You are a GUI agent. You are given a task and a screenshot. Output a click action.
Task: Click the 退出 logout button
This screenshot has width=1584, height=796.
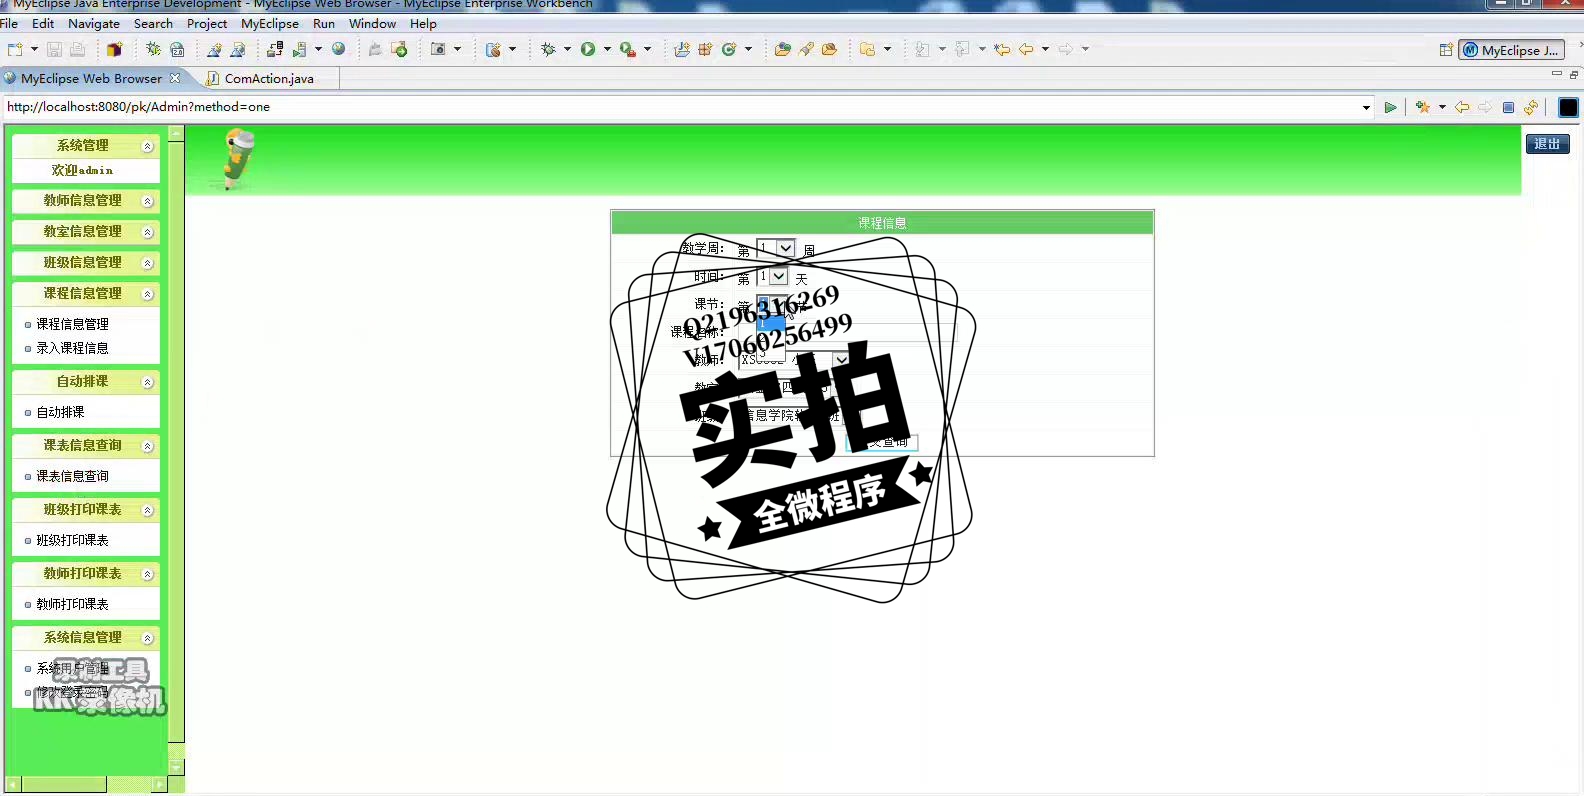pos(1548,144)
